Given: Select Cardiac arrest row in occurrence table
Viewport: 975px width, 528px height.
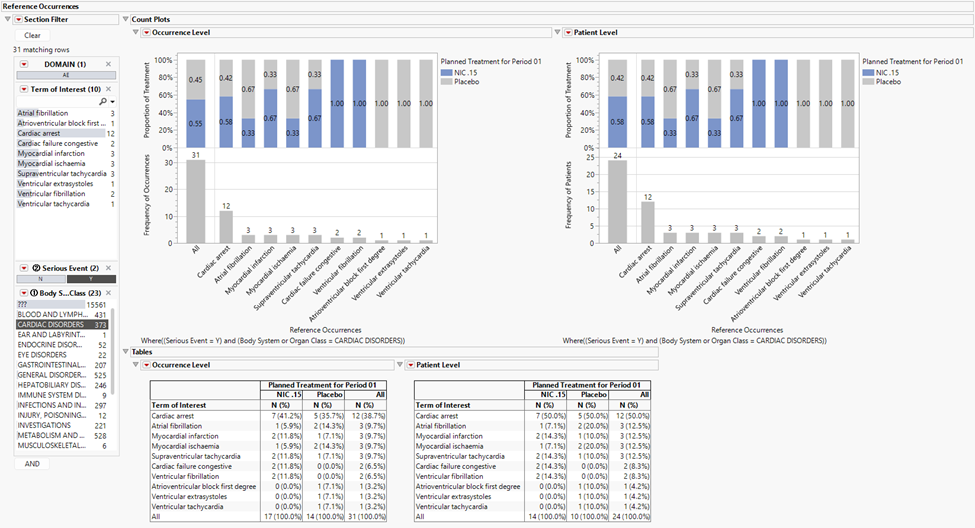Looking at the screenshot, I should (x=269, y=416).
